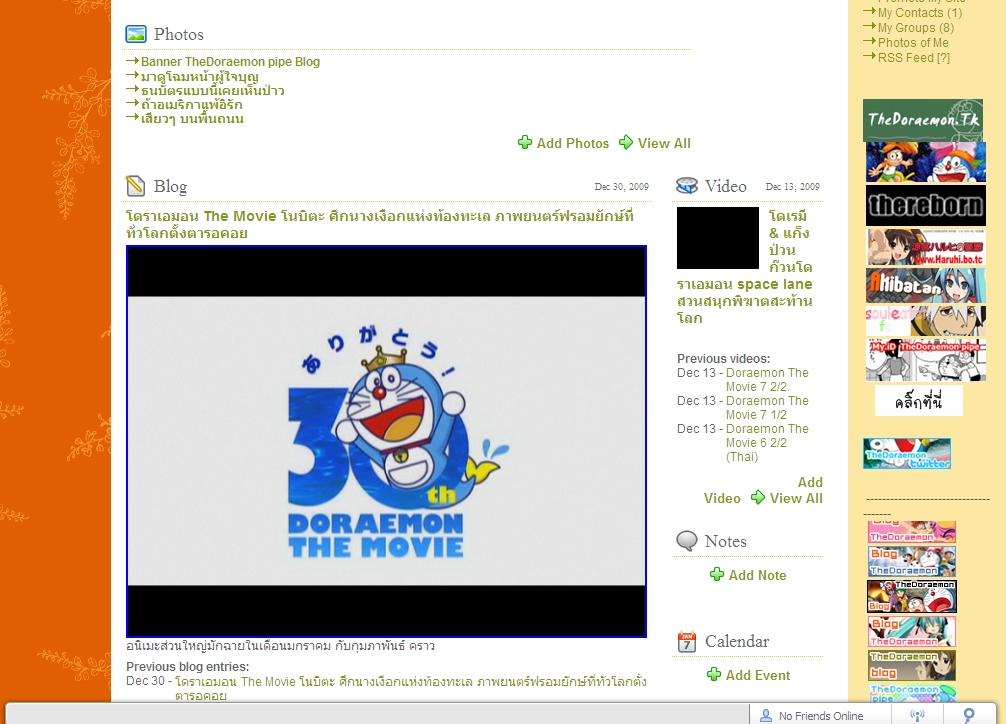Click the green plus icon beside Add Photos
This screenshot has width=1006, height=724.
525,142
